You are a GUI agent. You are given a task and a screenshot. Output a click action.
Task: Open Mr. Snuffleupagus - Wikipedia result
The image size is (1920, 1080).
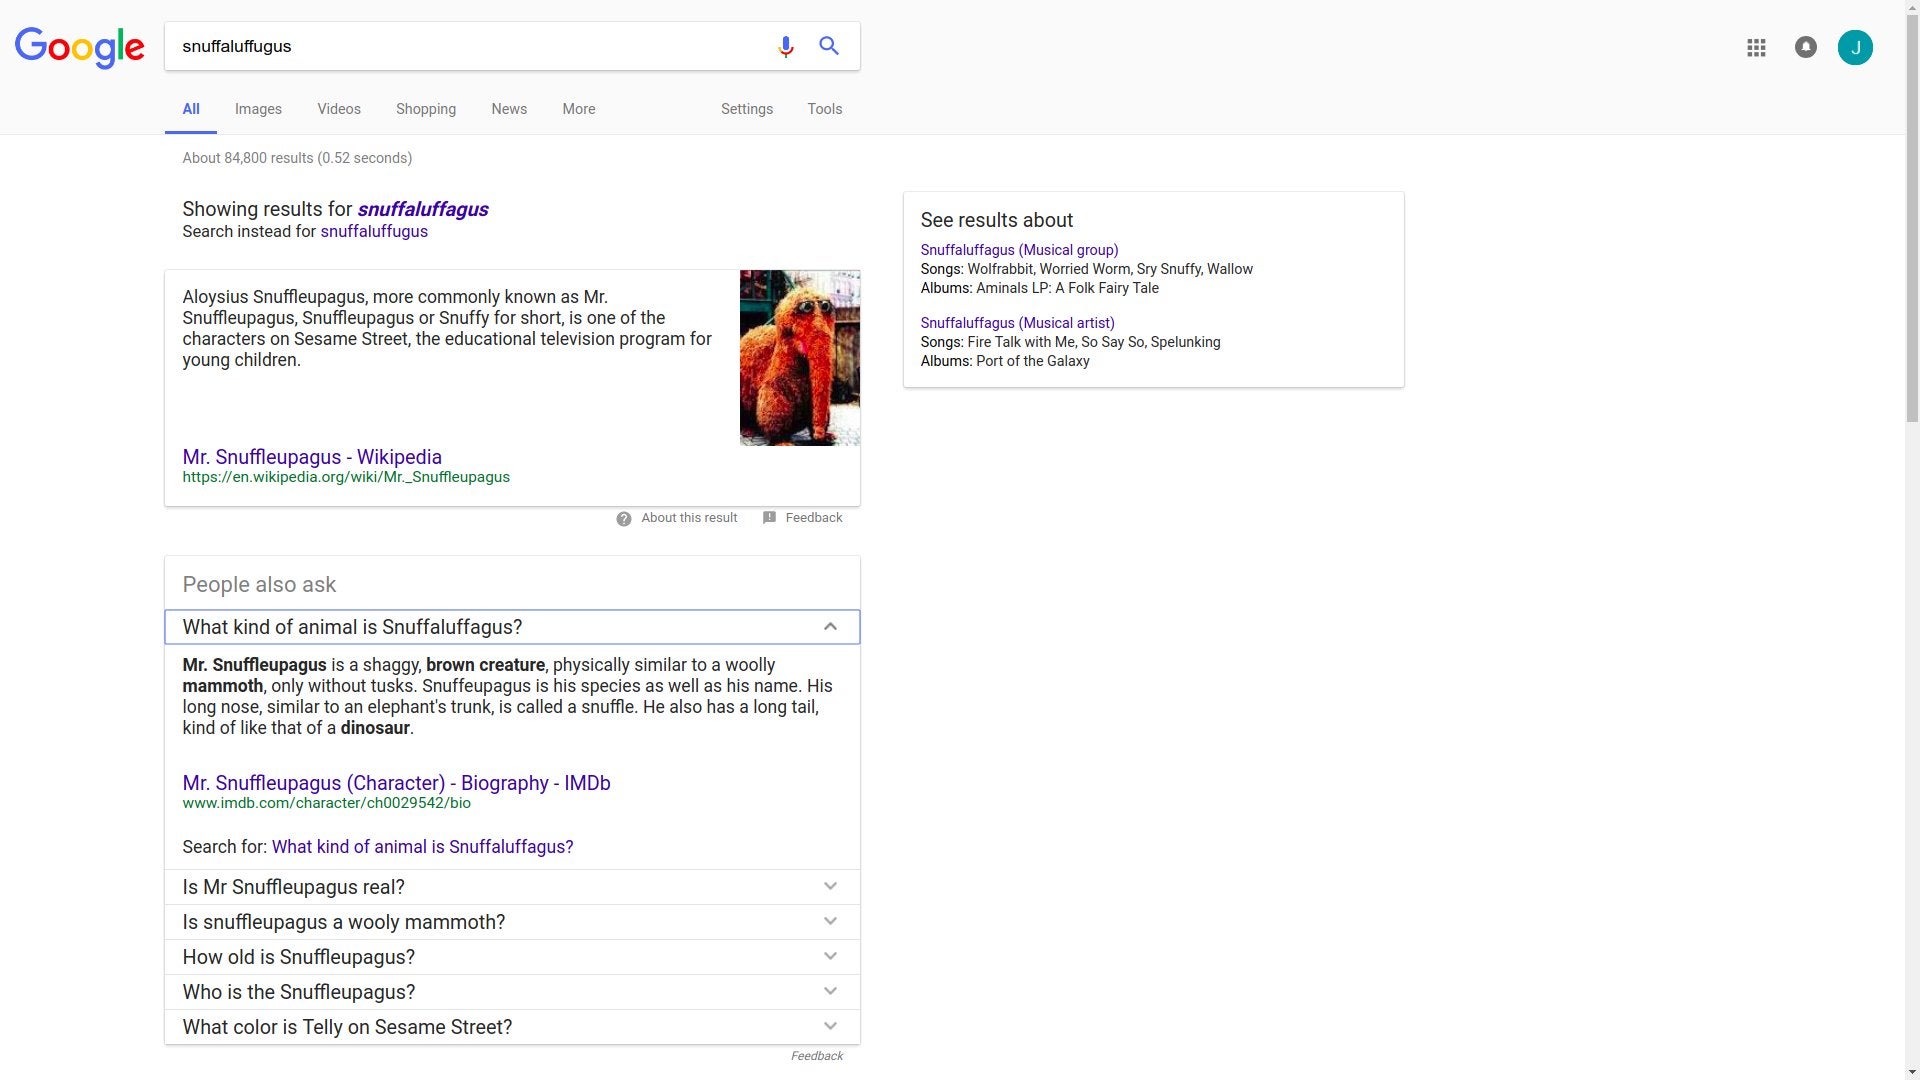312,457
